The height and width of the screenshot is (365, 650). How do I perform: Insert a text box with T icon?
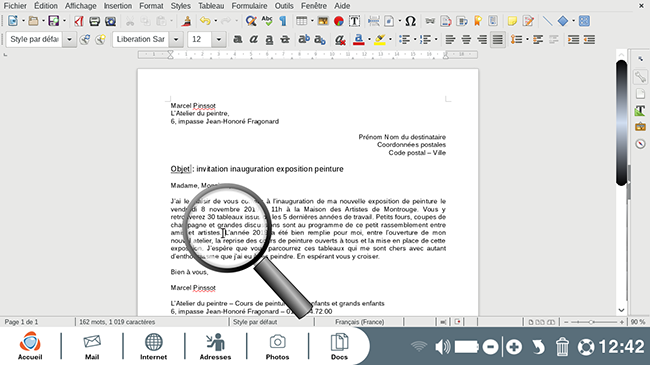(x=354, y=21)
